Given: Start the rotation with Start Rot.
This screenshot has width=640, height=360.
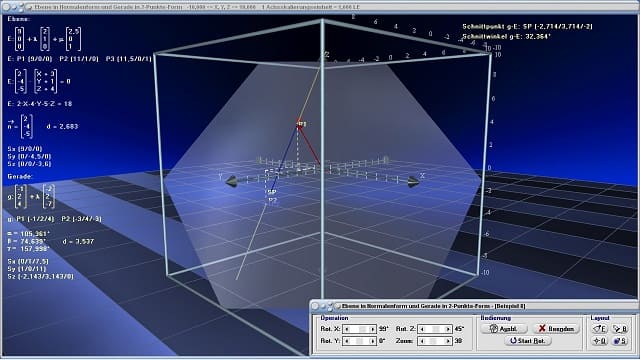Looking at the screenshot, I should tap(527, 340).
